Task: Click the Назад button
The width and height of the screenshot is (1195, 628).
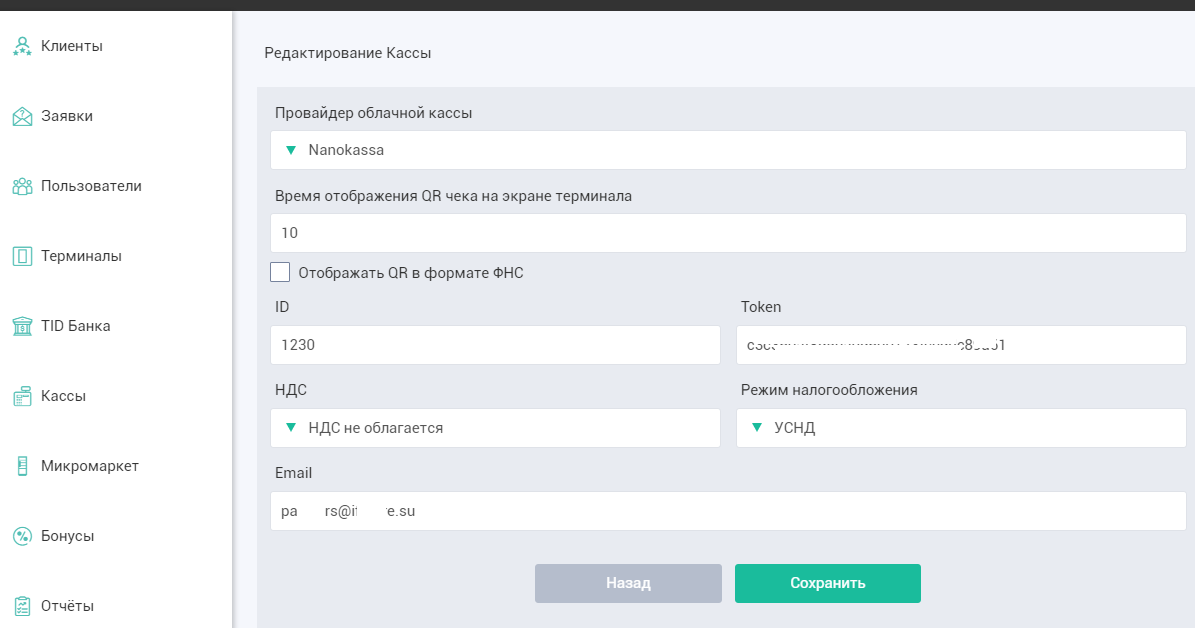Action: click(628, 583)
